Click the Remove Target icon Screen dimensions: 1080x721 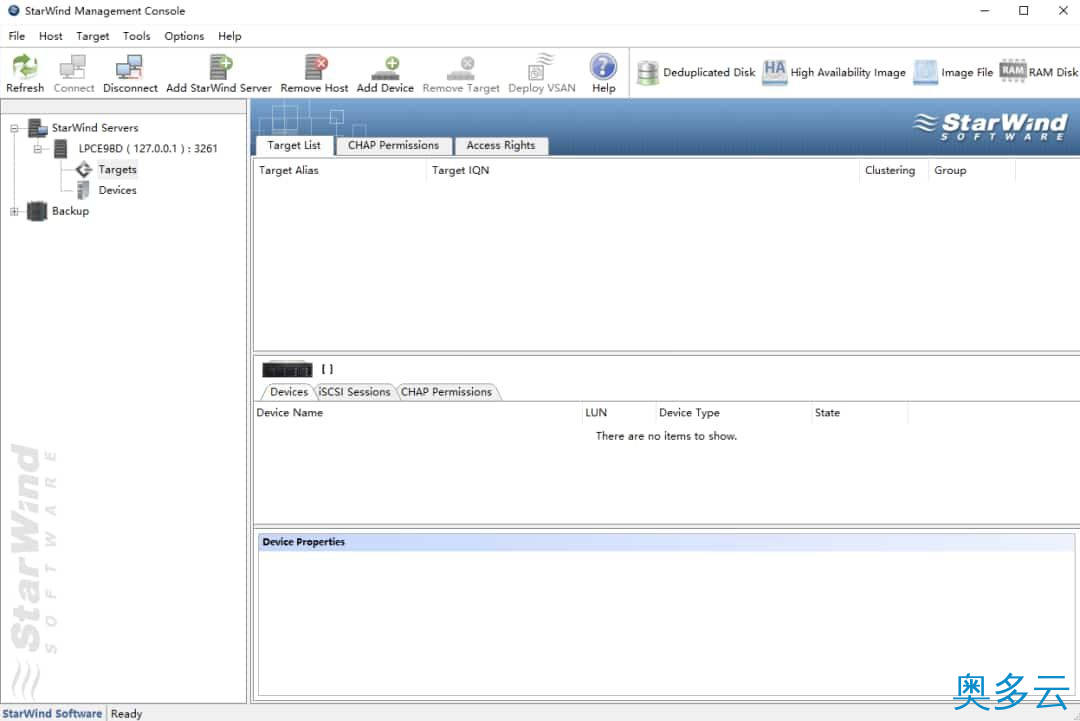pyautogui.click(x=461, y=67)
